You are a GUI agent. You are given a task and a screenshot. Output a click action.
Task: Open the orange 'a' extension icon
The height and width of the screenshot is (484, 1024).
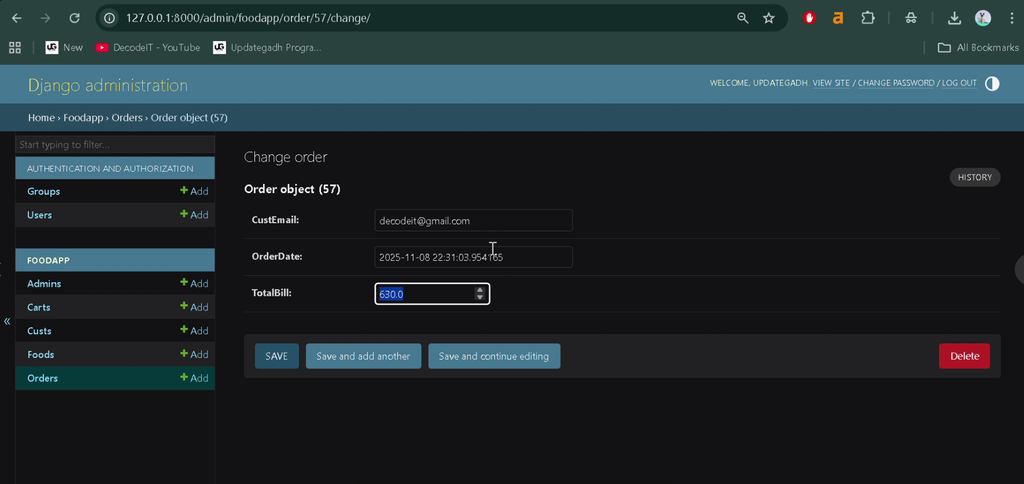[838, 18]
